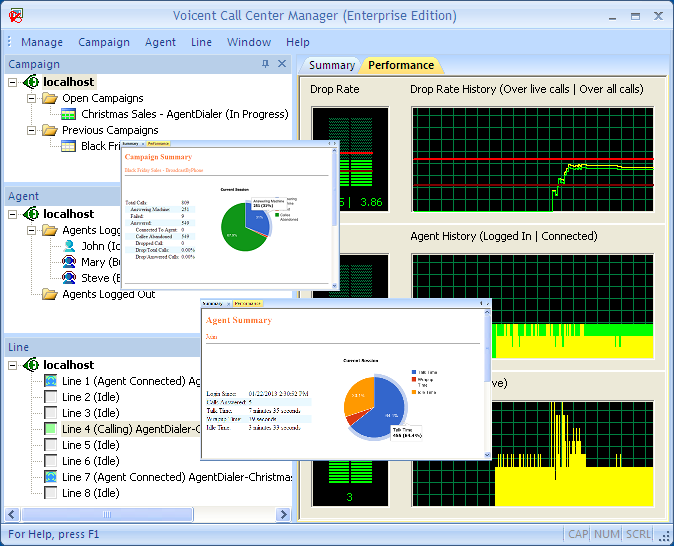Click the Agents Logged Out folder icon
This screenshot has height=546, width=674.
coord(49,294)
